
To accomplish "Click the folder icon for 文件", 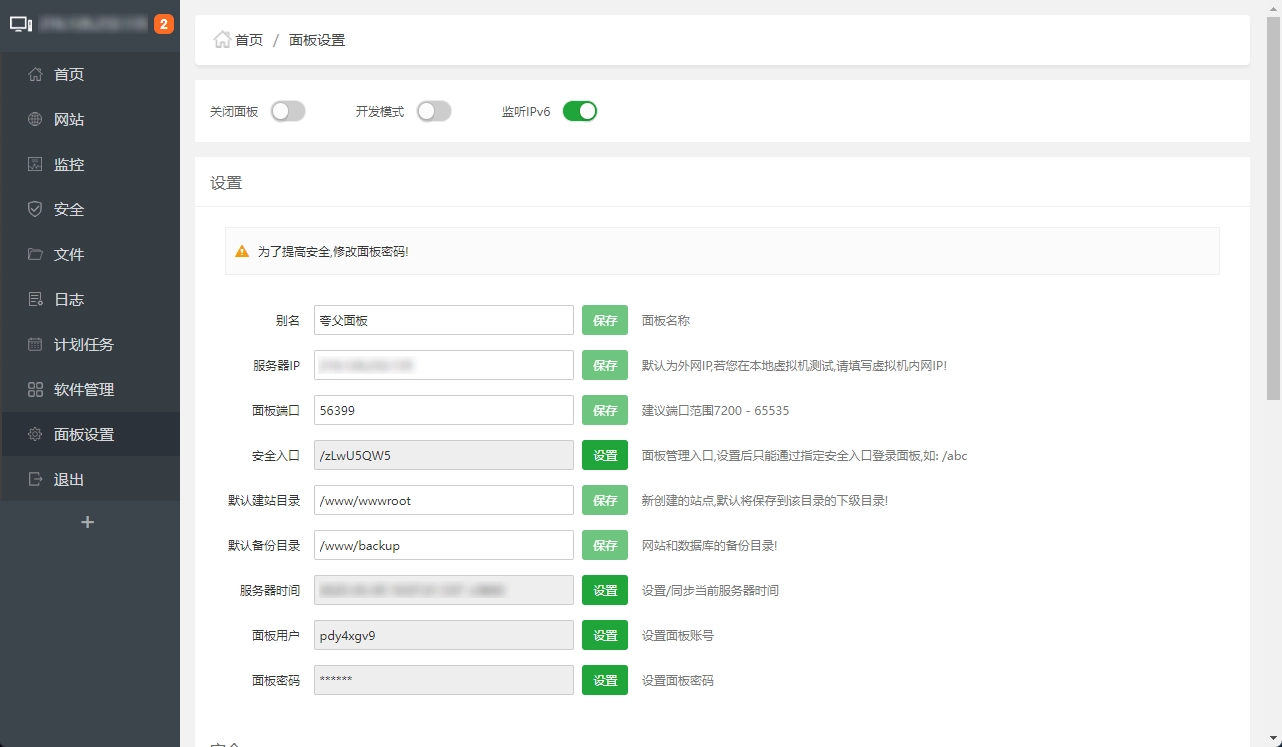I will click(x=35, y=254).
